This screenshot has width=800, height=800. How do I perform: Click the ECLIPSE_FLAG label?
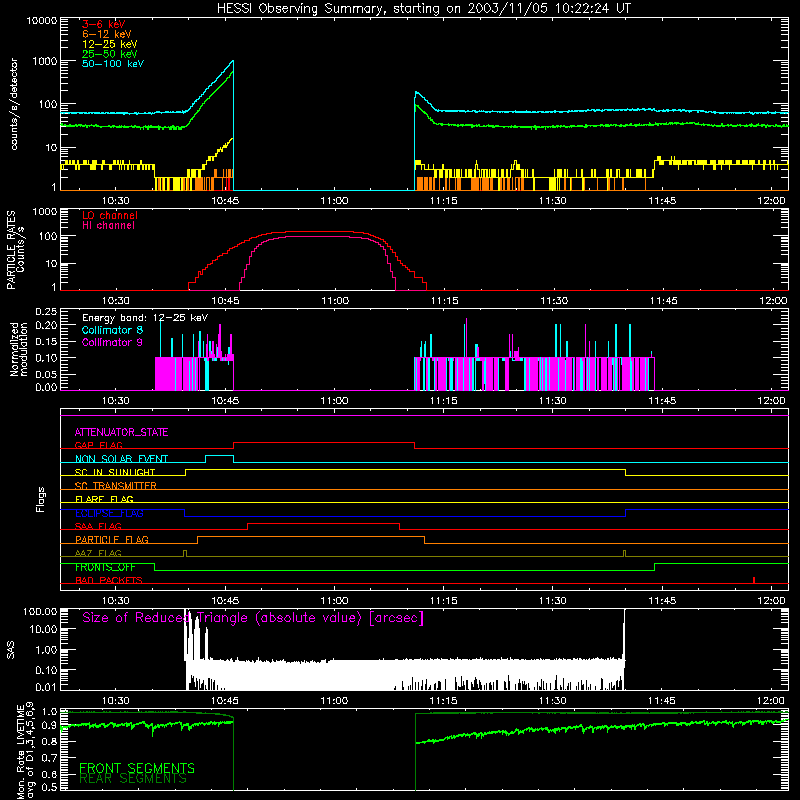(x=109, y=513)
